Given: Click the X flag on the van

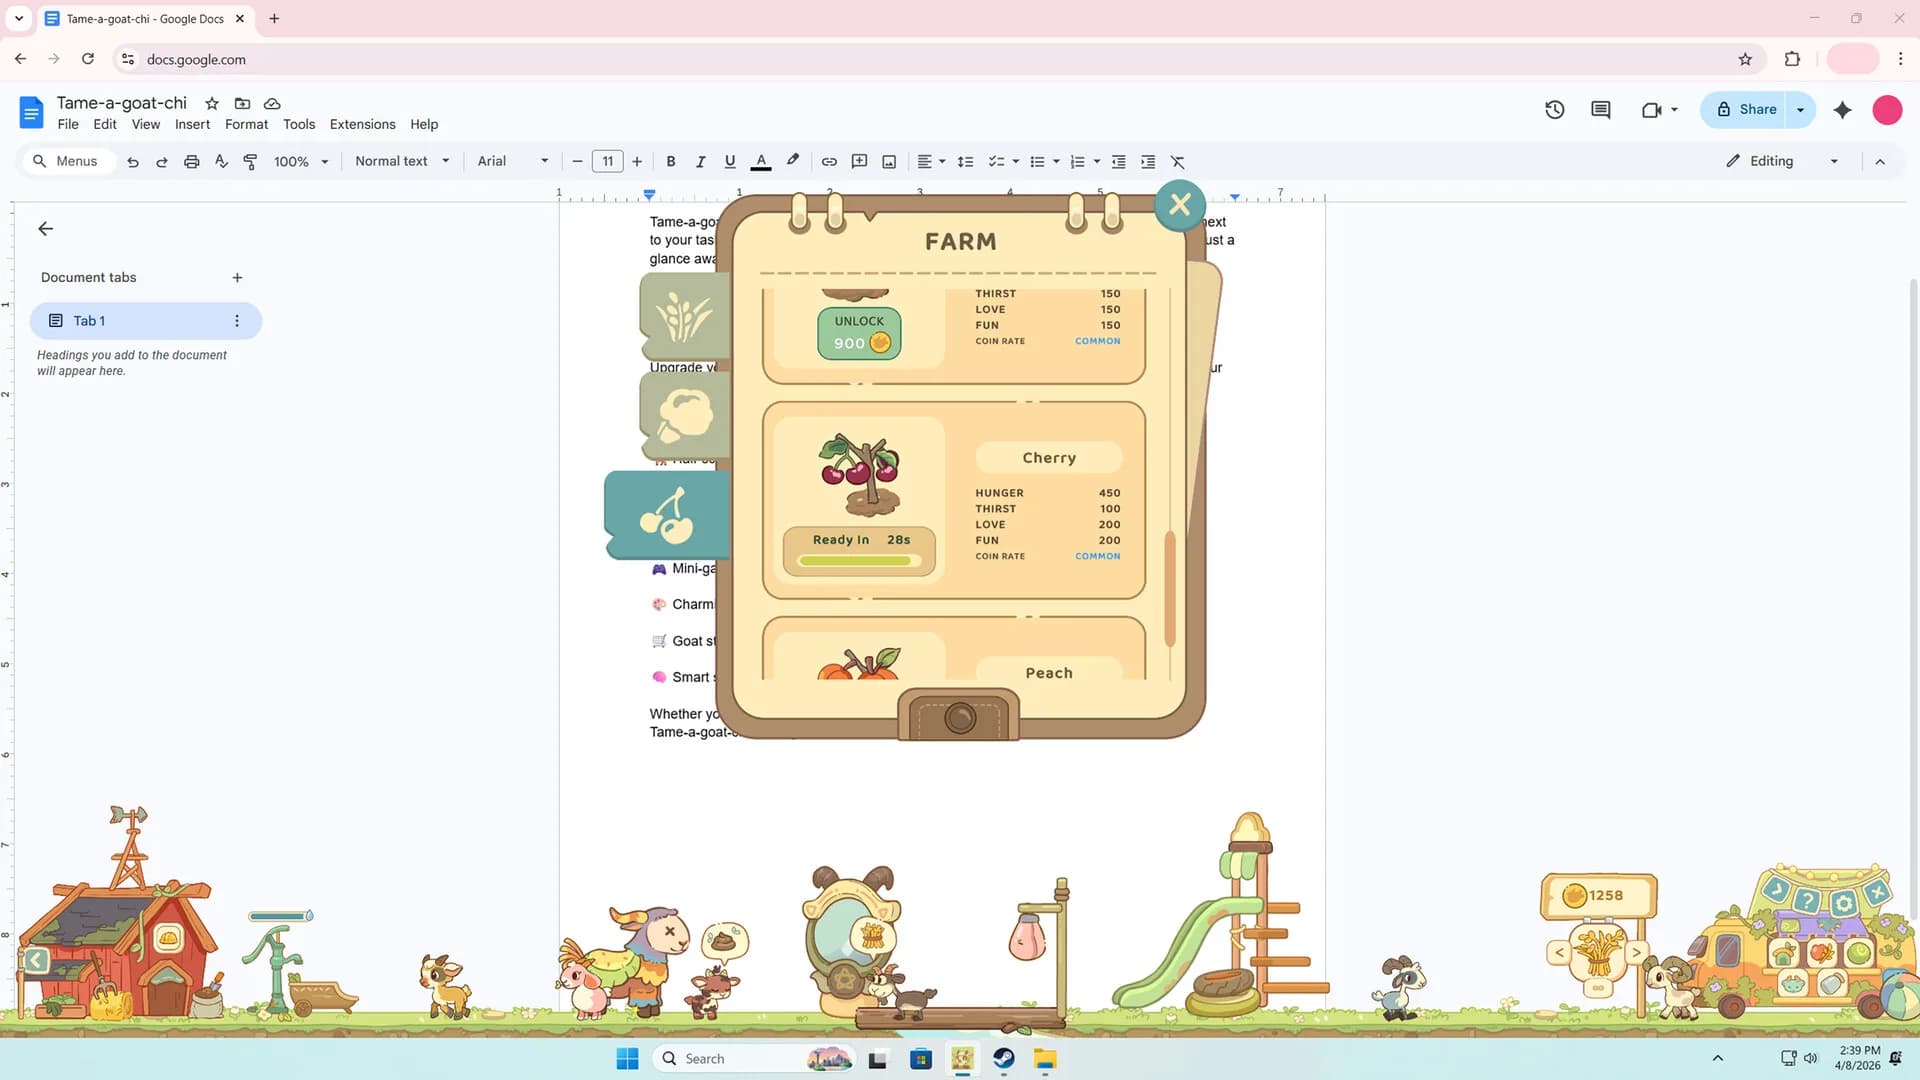Looking at the screenshot, I should 1877,892.
